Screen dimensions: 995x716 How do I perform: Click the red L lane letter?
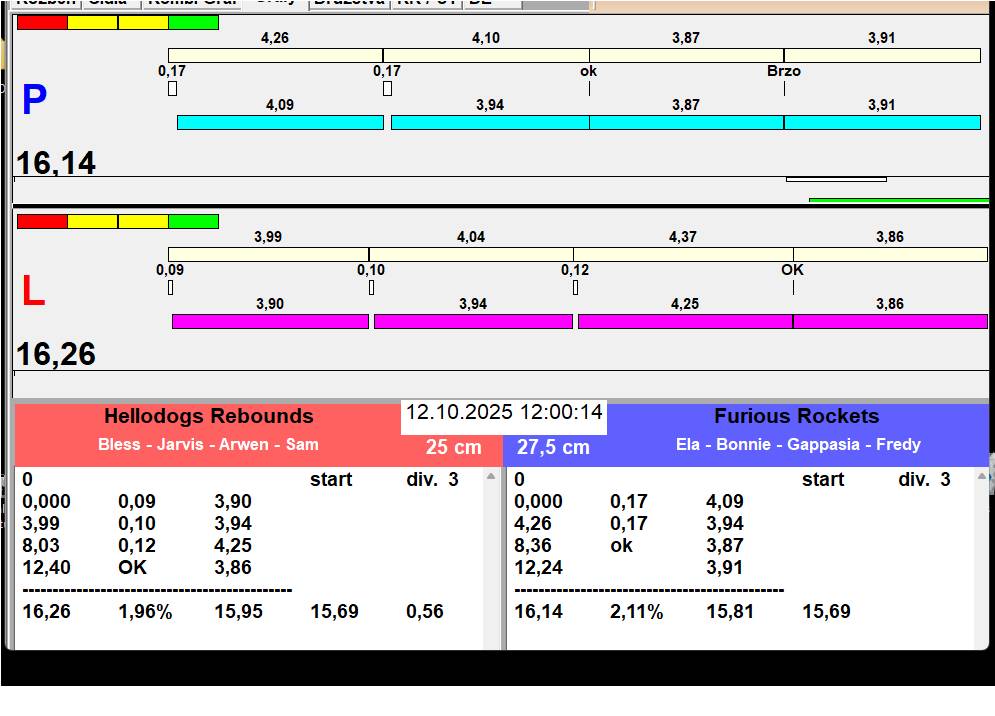click(x=34, y=291)
